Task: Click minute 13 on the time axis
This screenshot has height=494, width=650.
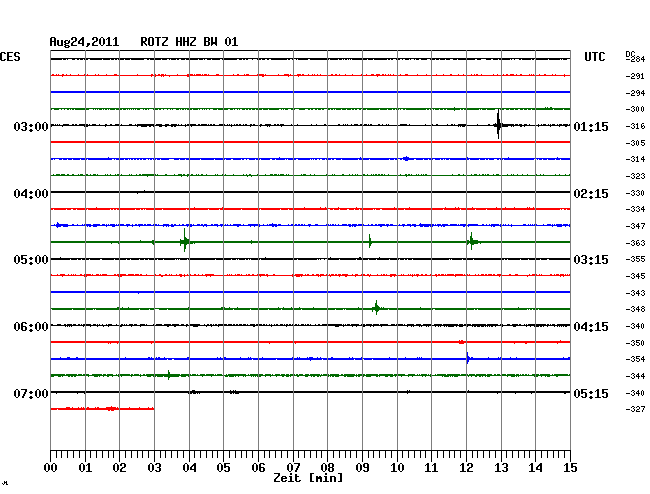Action: 501,467
